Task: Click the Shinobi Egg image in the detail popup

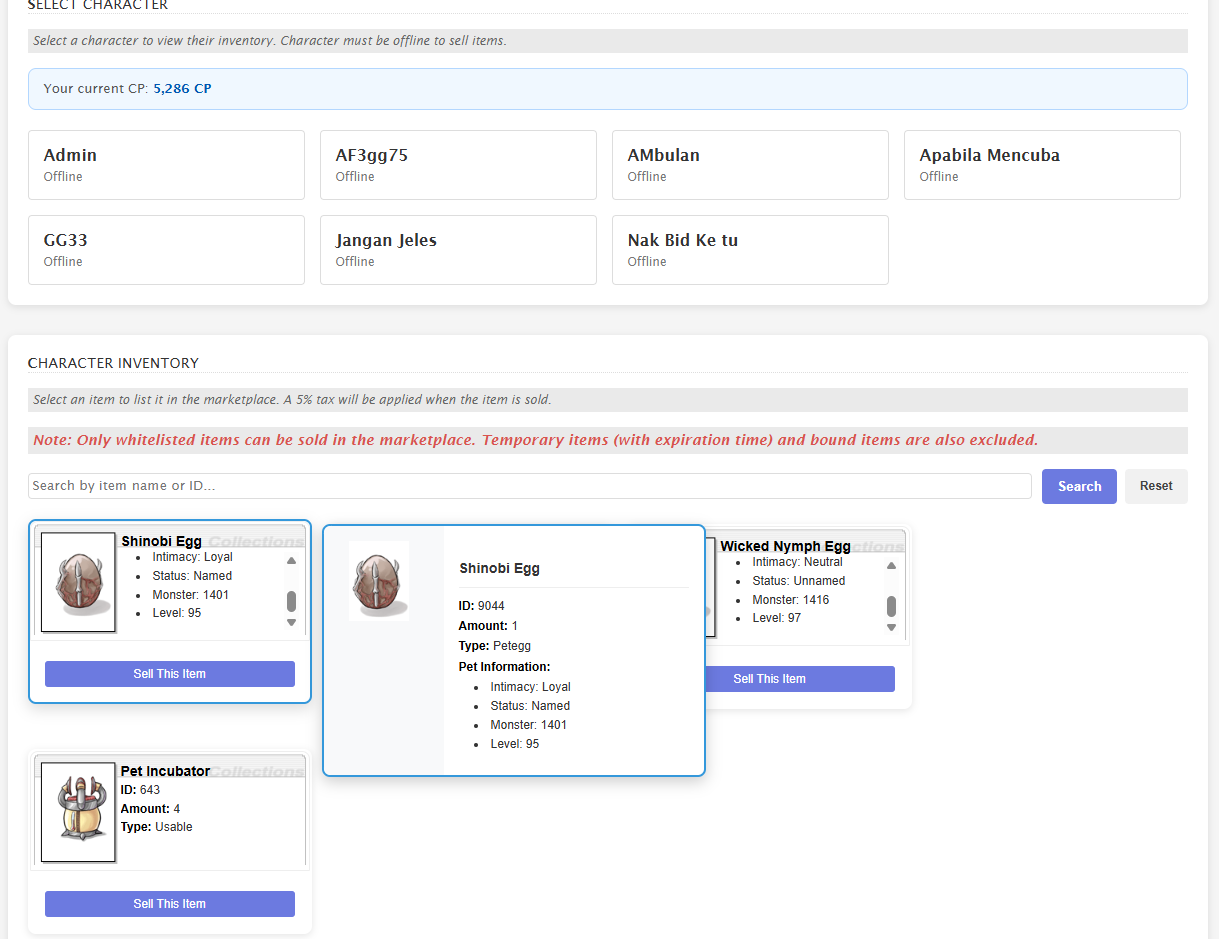Action: pos(379,580)
